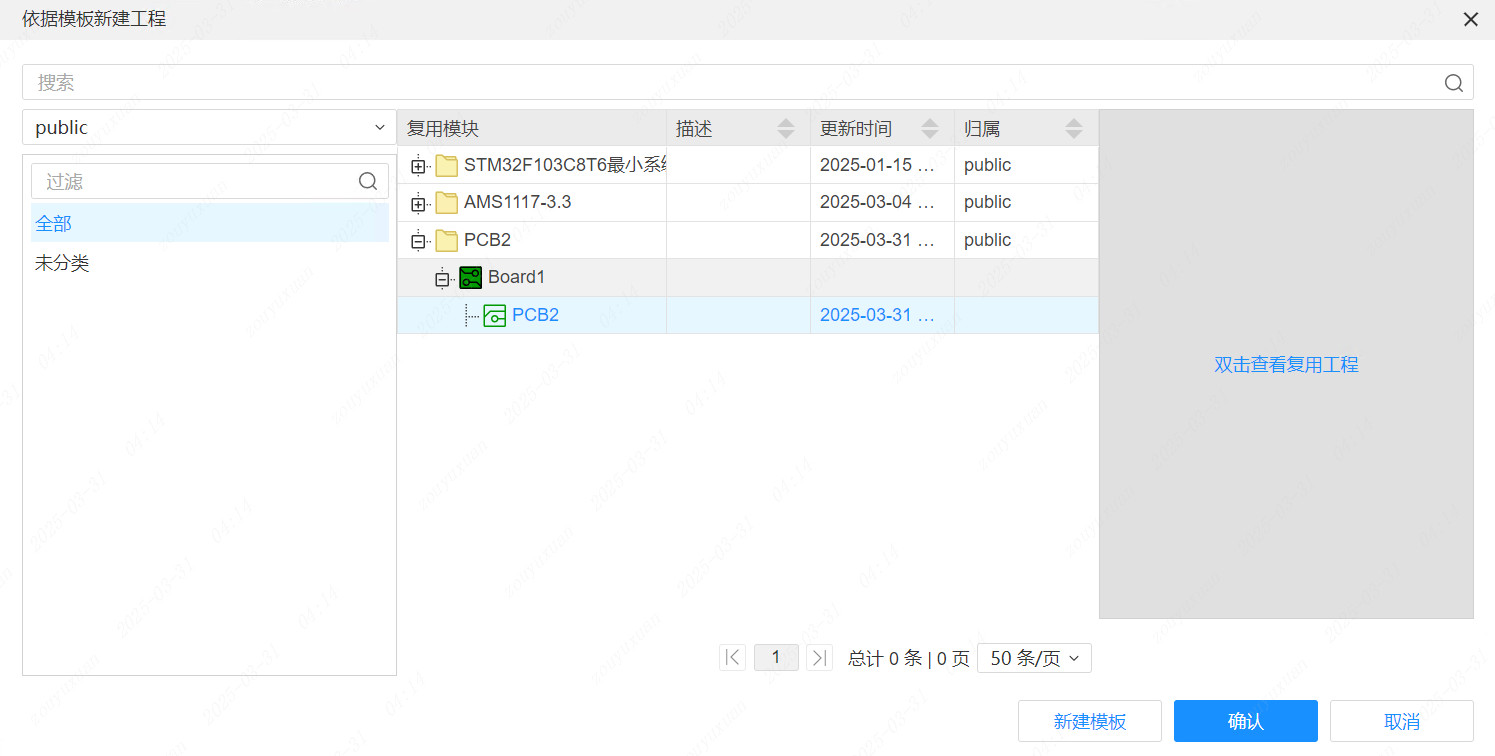This screenshot has width=1495, height=756.
Task: Click the 确认 button
Action: tap(1245, 721)
